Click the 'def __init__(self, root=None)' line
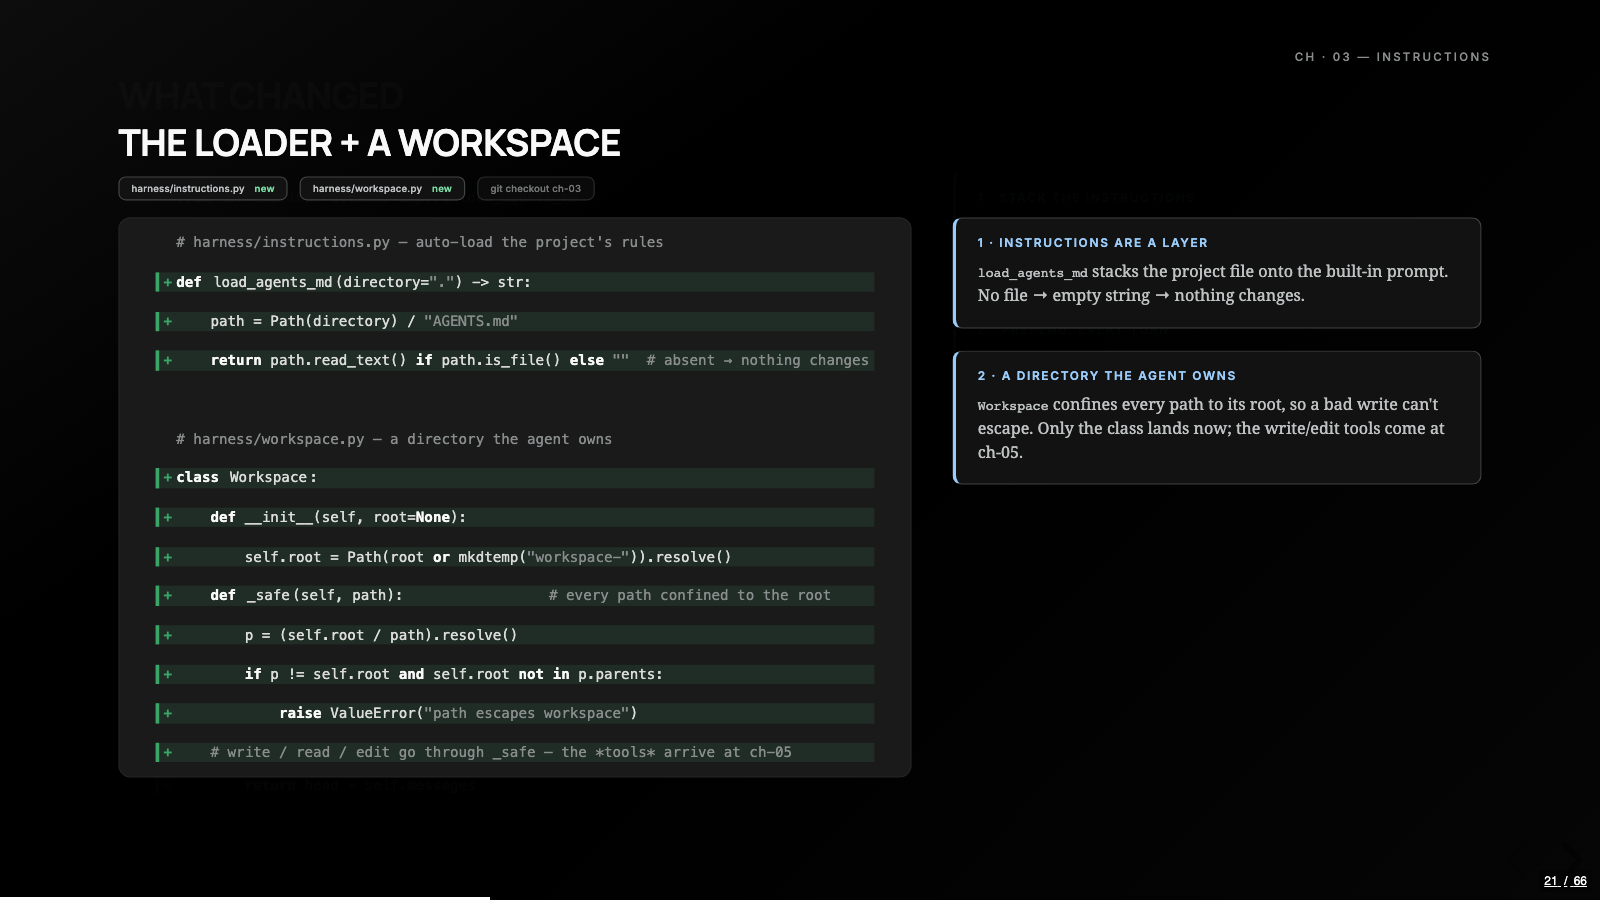The width and height of the screenshot is (1600, 900). pyautogui.click(x=515, y=517)
